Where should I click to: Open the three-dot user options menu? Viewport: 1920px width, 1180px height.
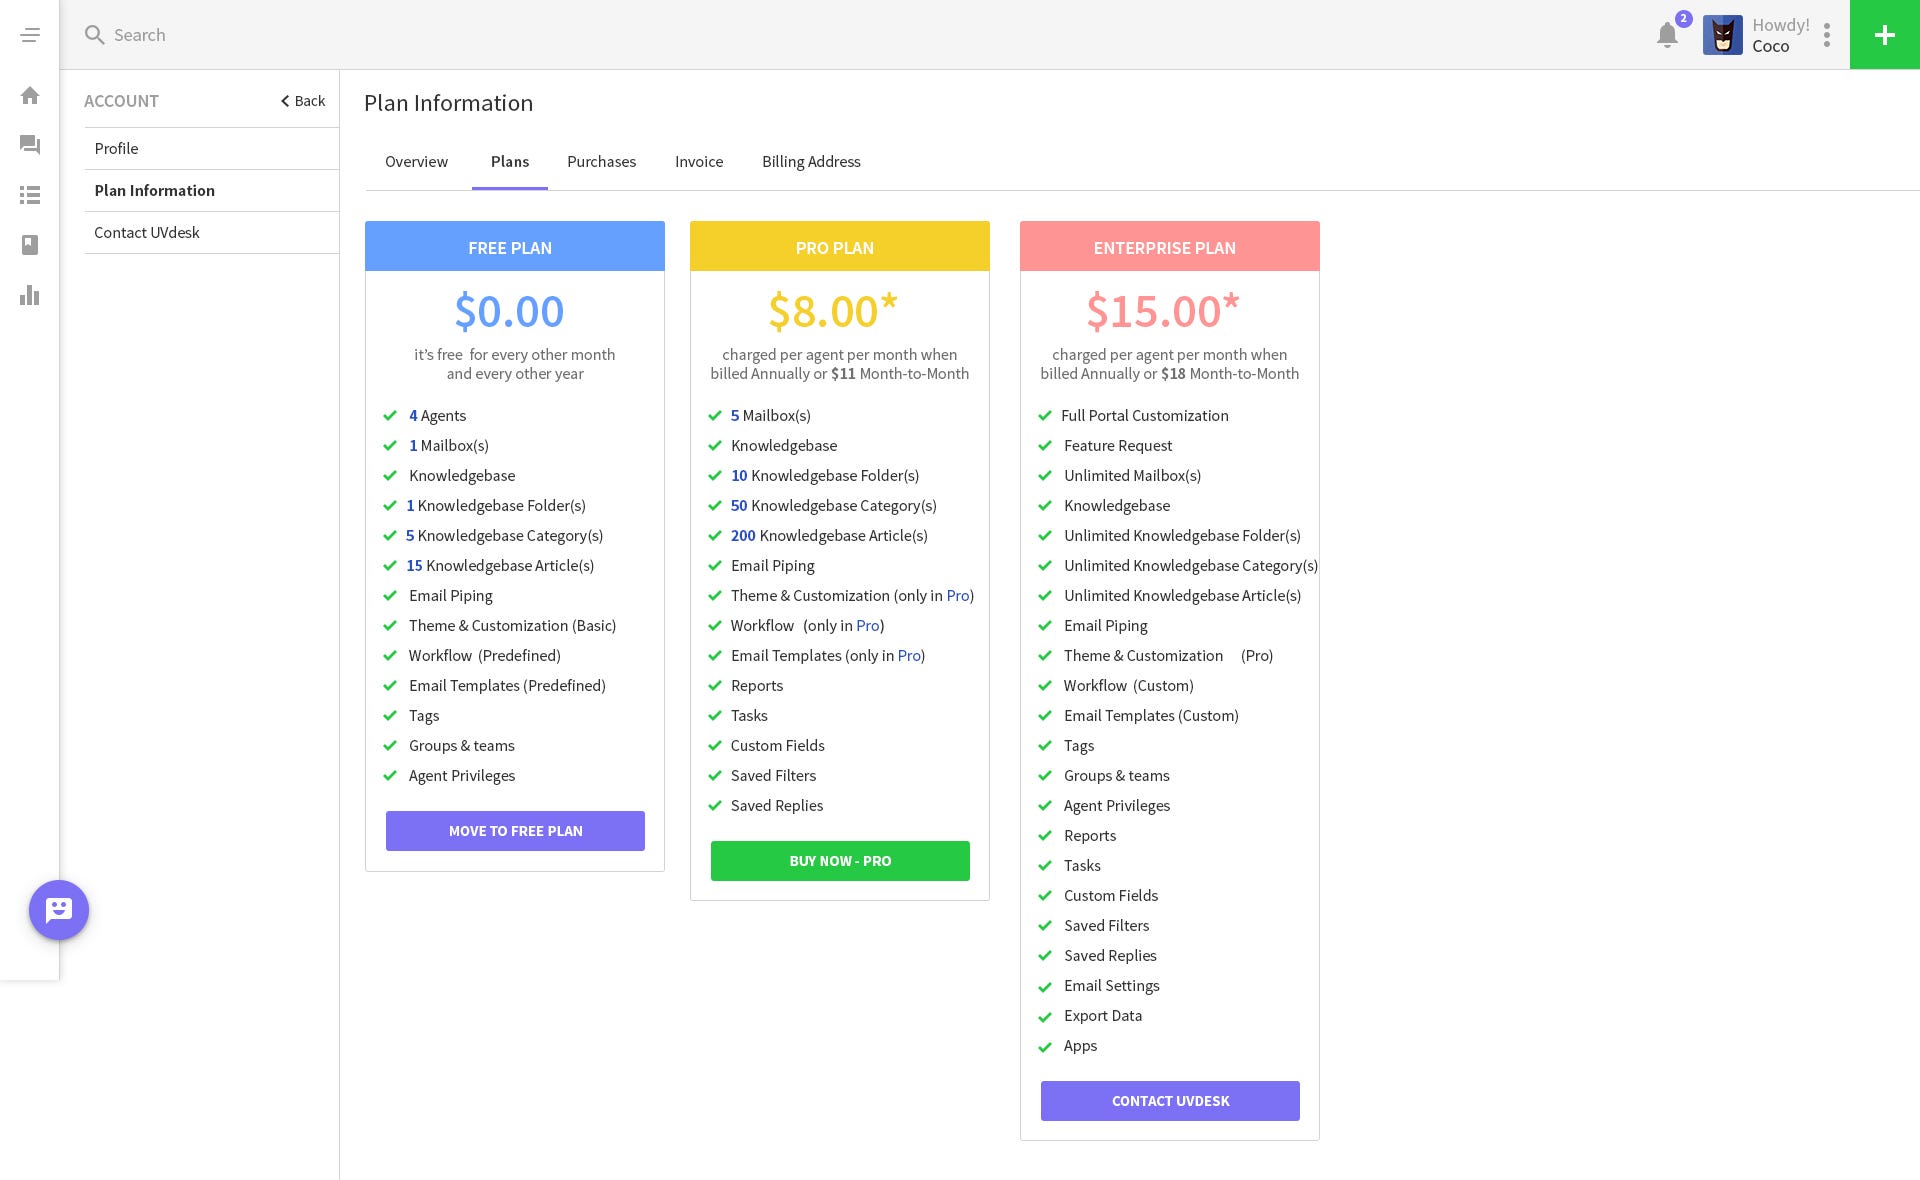[x=1826, y=35]
